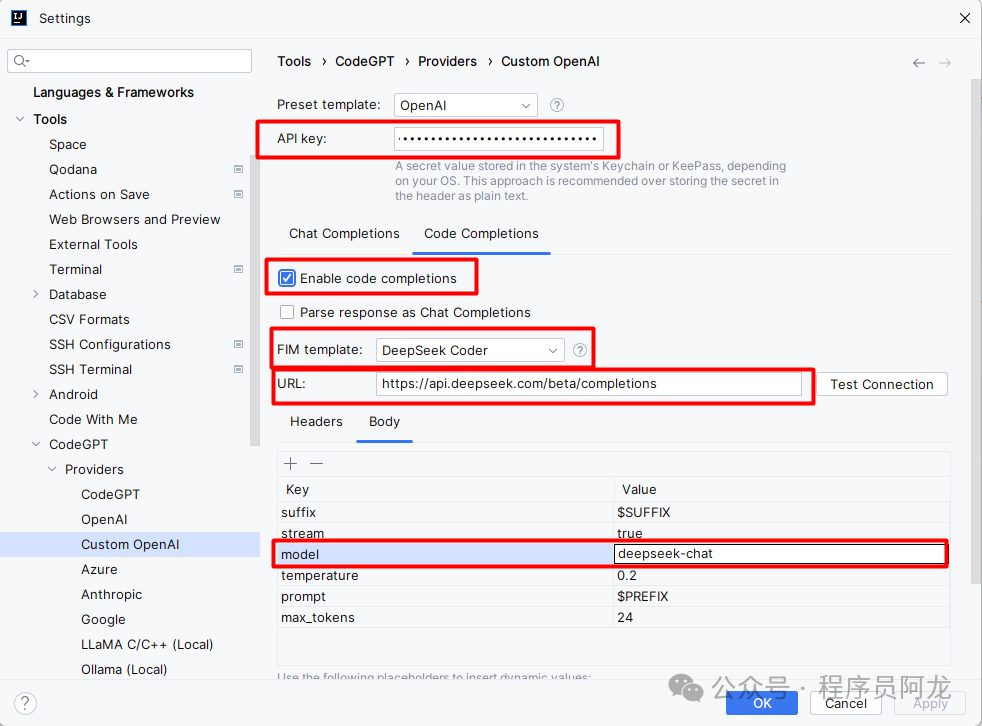Expand the Android tree node

tap(36, 395)
